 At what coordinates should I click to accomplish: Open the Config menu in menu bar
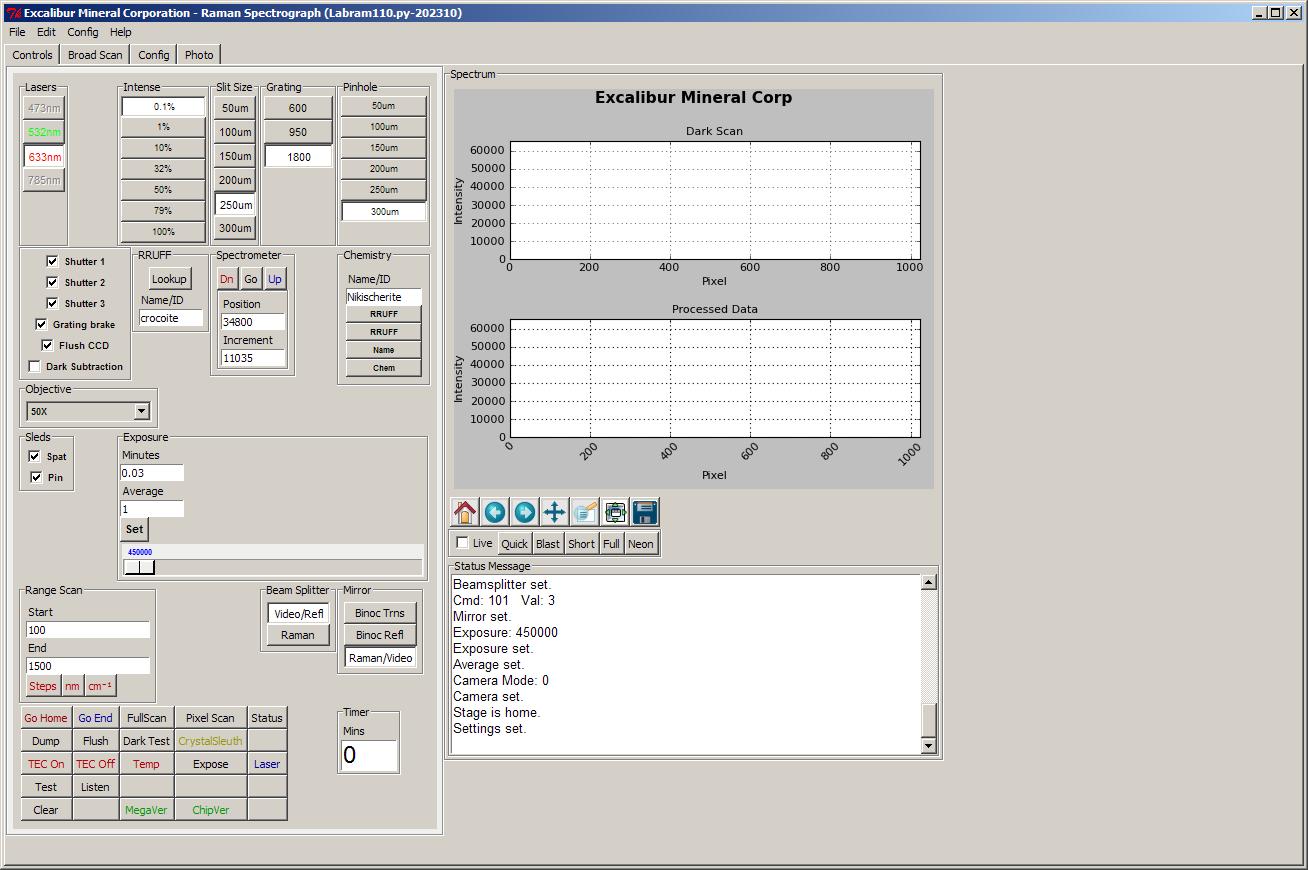coord(82,32)
